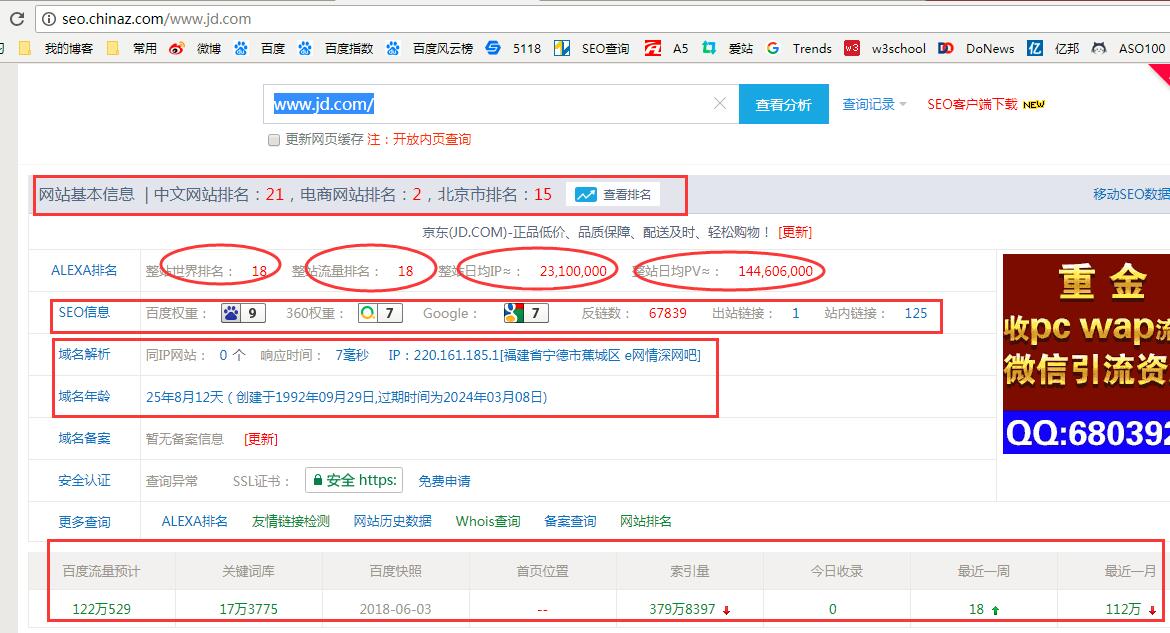
Task: Open the DoNews bookmark
Action: click(976, 49)
